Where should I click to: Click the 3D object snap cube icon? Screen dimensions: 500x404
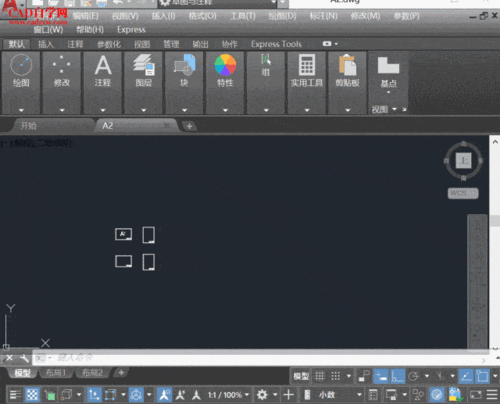click(x=66, y=395)
